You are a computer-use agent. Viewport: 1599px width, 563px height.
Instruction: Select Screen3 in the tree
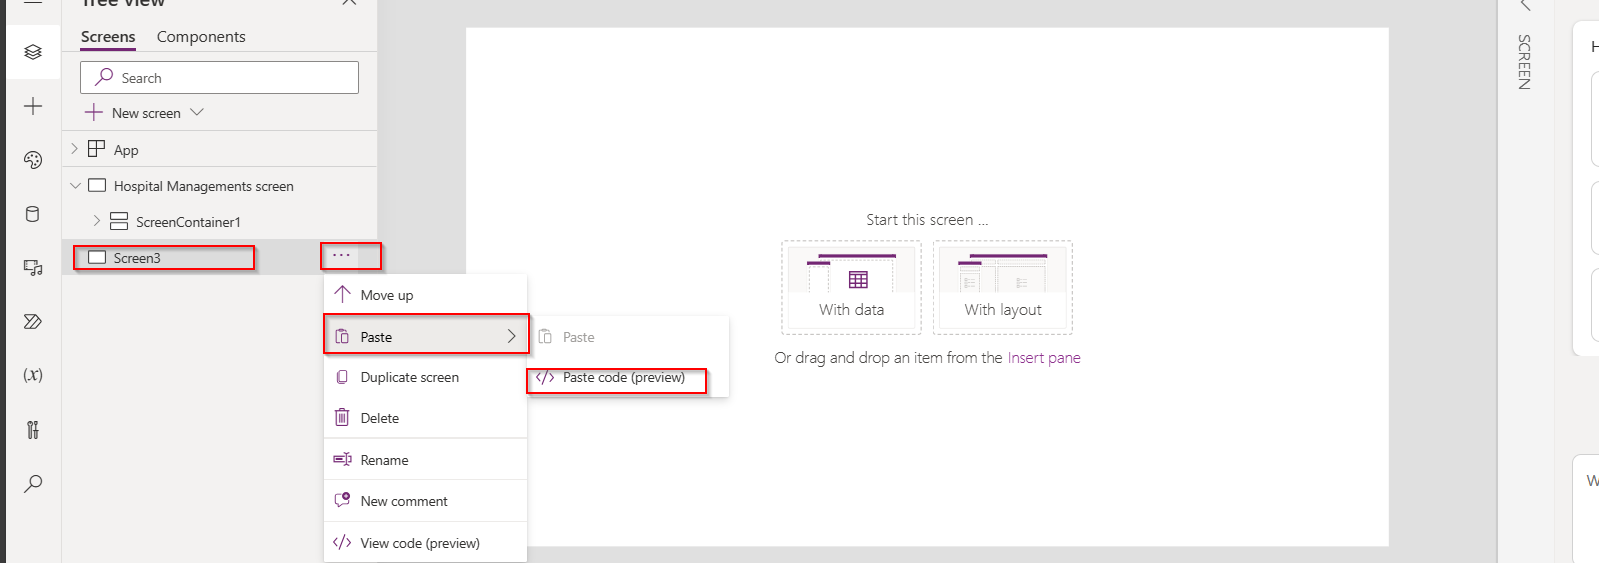point(137,258)
